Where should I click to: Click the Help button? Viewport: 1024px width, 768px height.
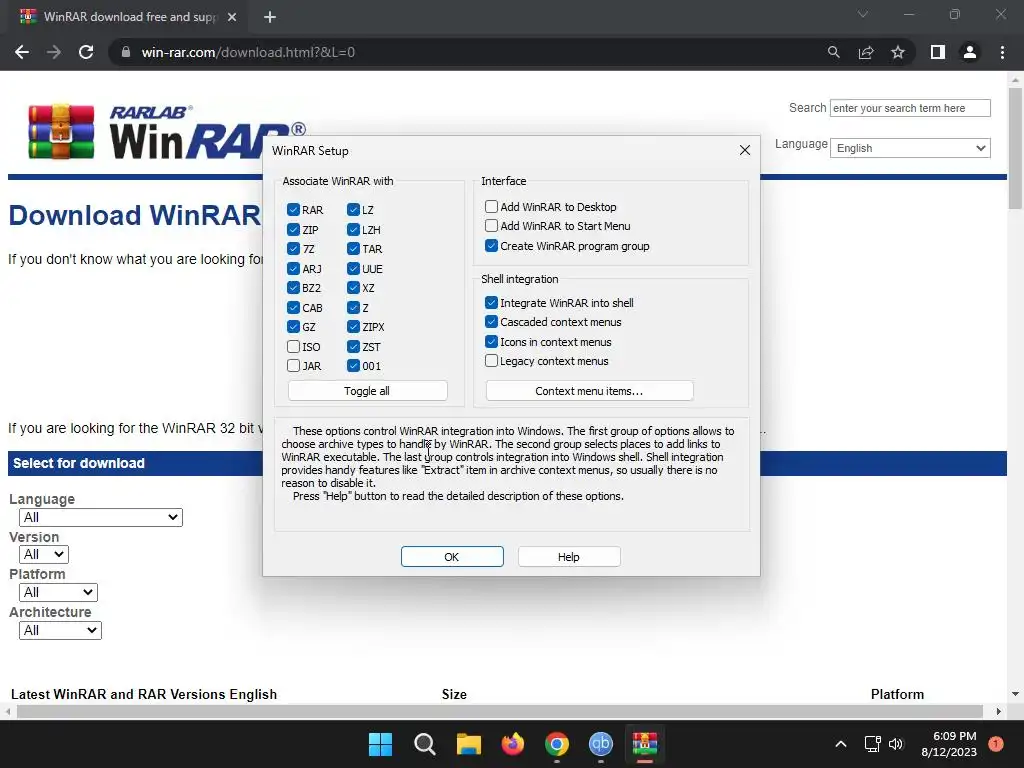click(x=568, y=556)
